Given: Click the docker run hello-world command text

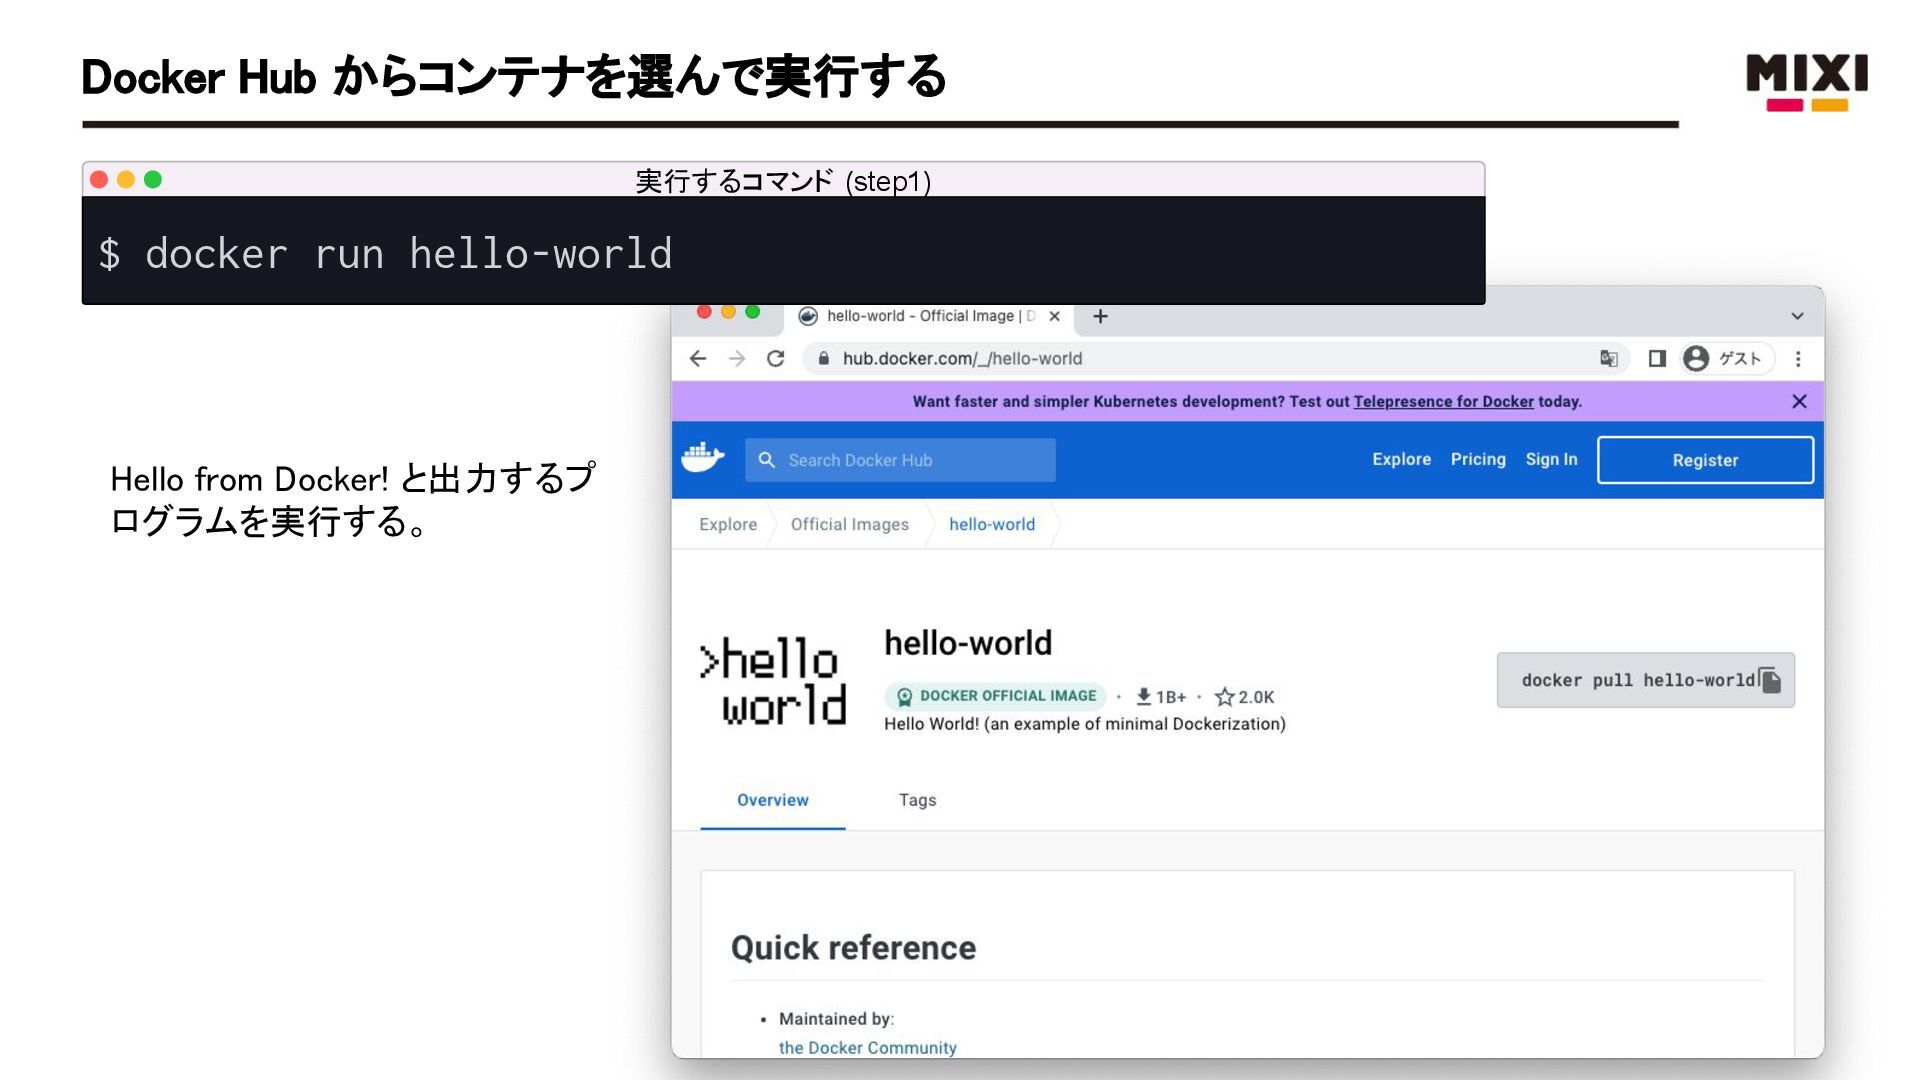Looking at the screenshot, I should [x=408, y=254].
